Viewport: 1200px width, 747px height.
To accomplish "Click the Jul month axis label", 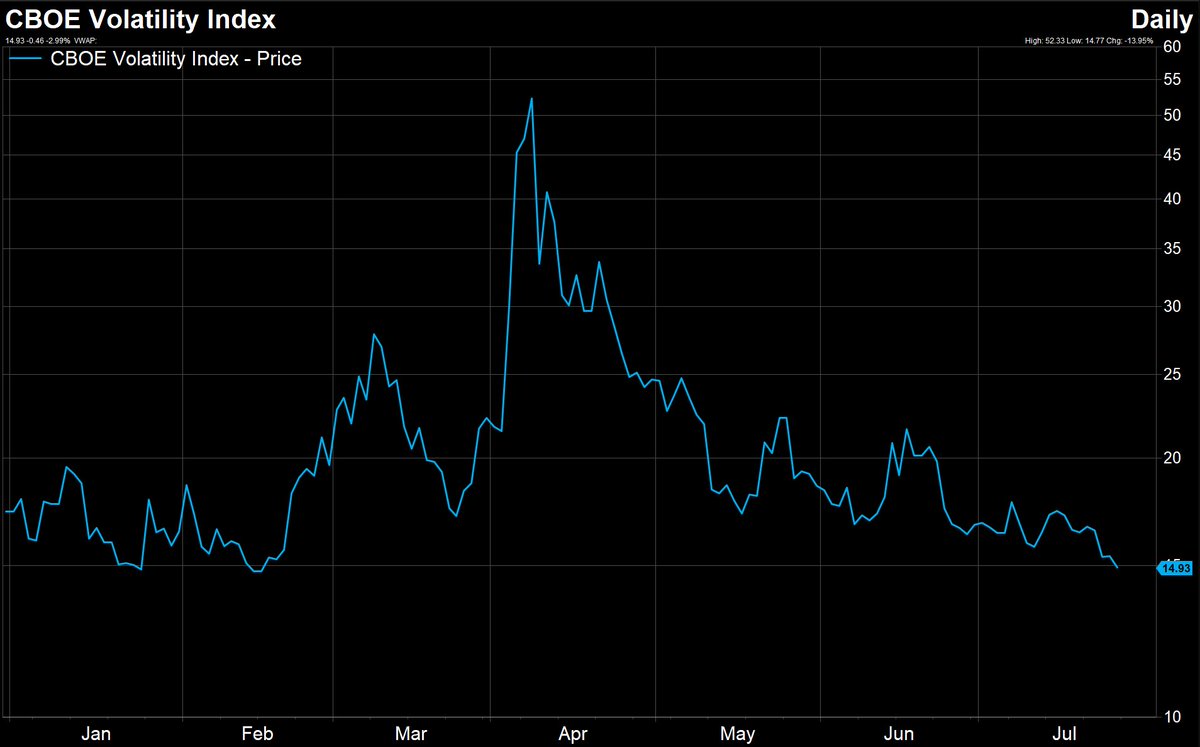I will 1064,733.
